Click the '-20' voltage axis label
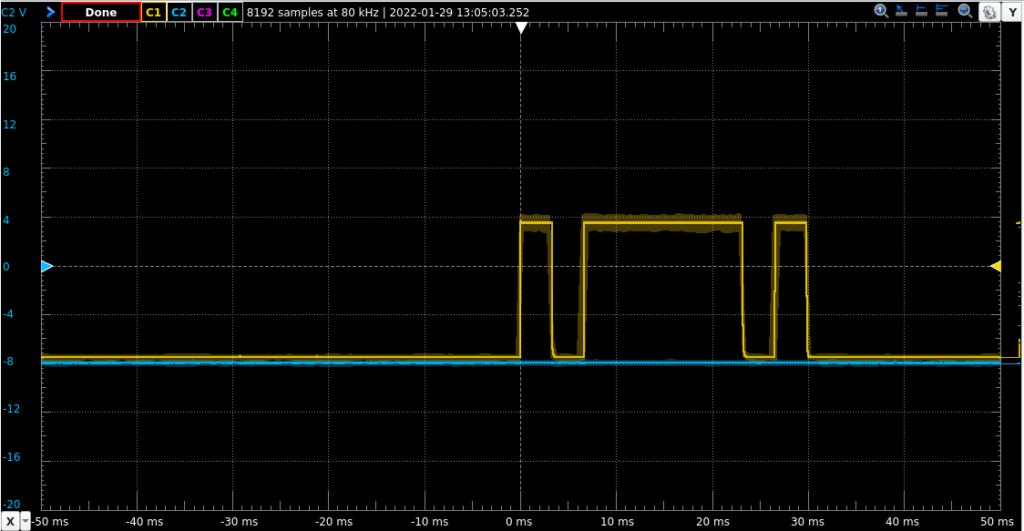The height and width of the screenshot is (531, 1024). click(x=11, y=504)
